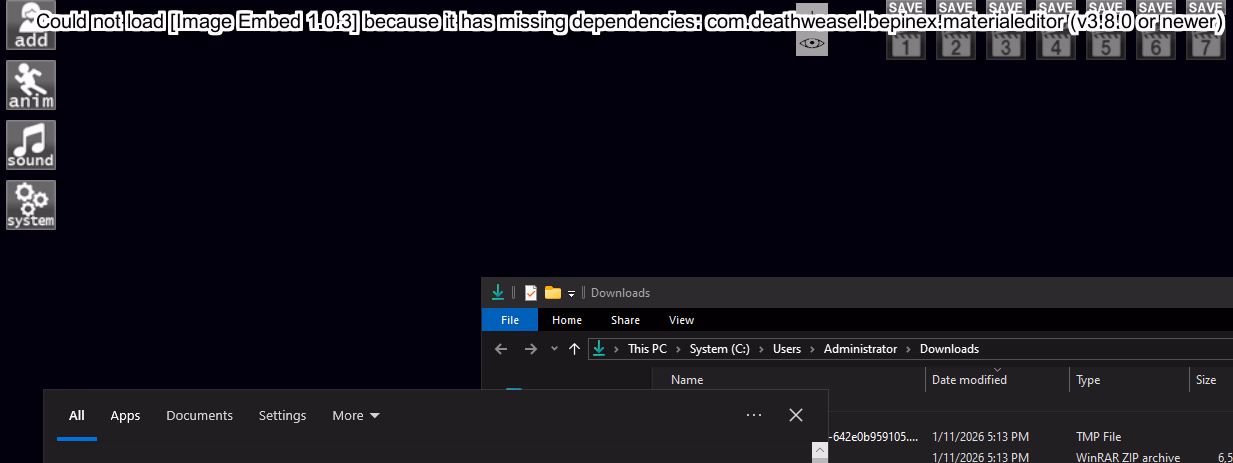Expand the More dropdown in search
The width and height of the screenshot is (1233, 463).
pos(356,416)
